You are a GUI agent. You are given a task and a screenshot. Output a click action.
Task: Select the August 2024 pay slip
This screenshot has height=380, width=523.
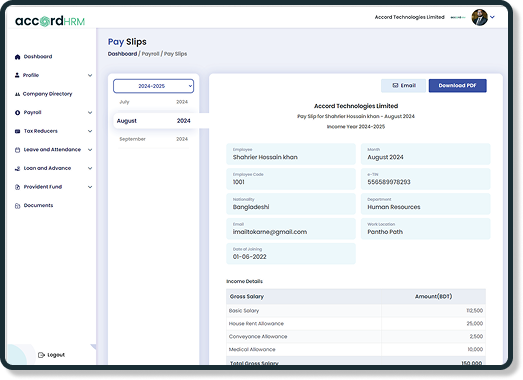click(x=153, y=121)
